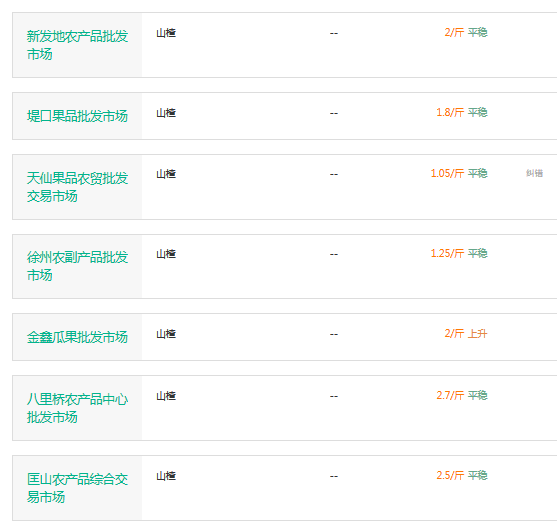
Task: Click the 1.25/斤 price for 徐州 market
Action: pyautogui.click(x=447, y=253)
